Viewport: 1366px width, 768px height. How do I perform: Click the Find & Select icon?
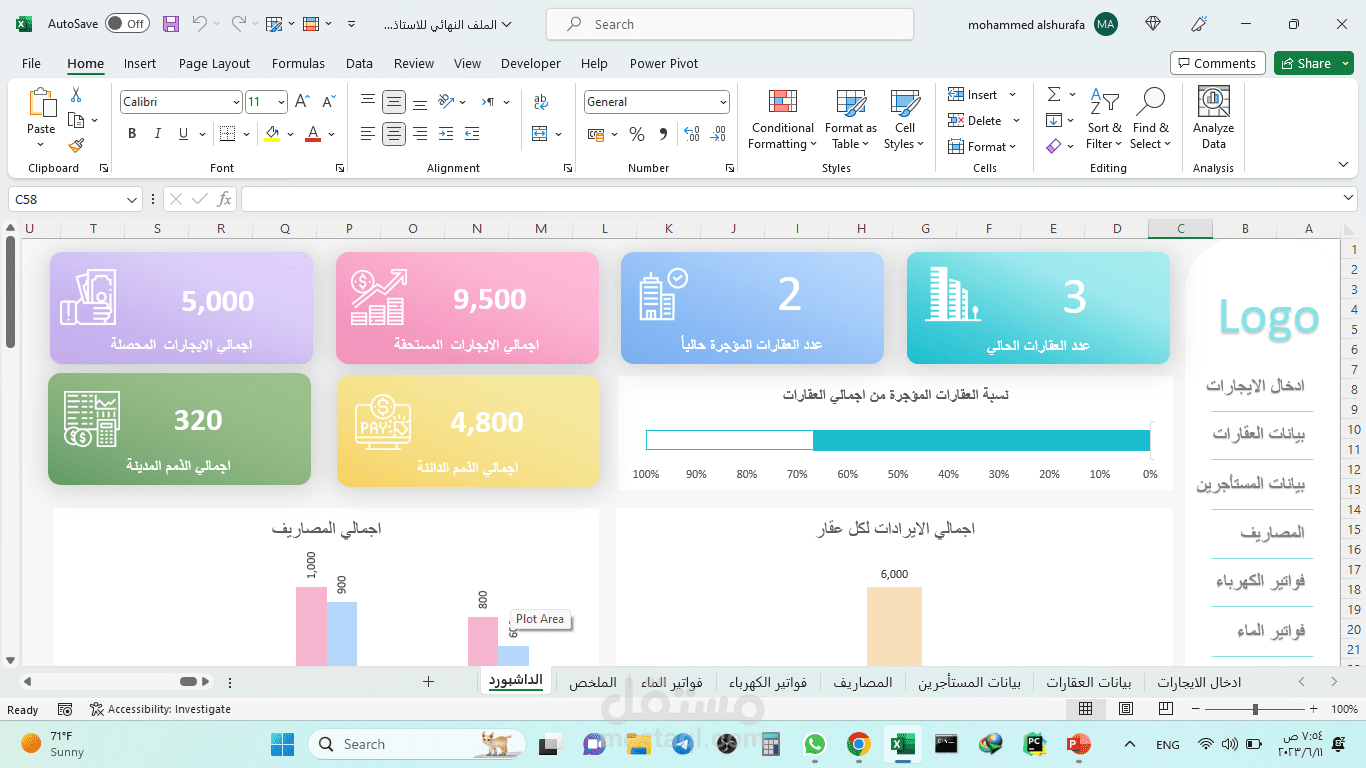1150,120
